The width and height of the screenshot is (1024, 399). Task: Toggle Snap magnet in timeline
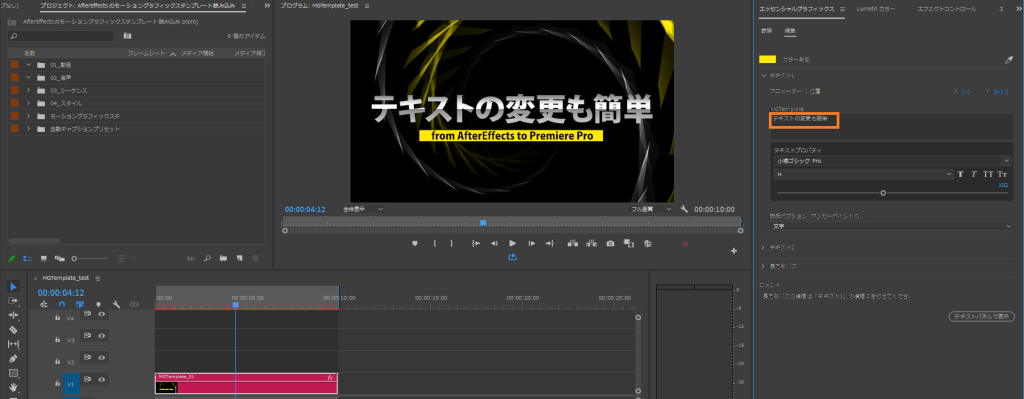click(62, 304)
